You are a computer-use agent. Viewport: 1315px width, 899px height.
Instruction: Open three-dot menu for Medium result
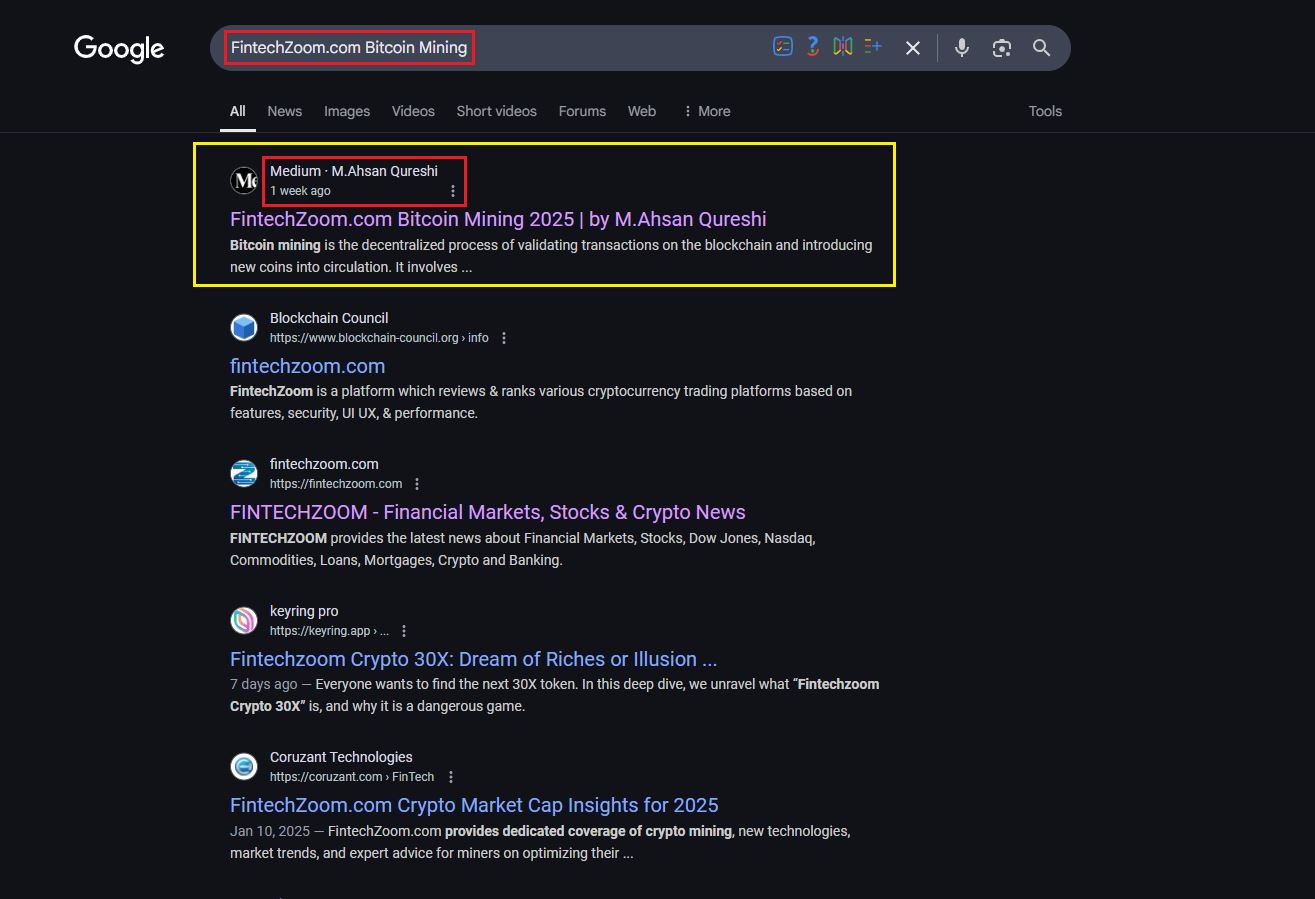pyautogui.click(x=453, y=191)
